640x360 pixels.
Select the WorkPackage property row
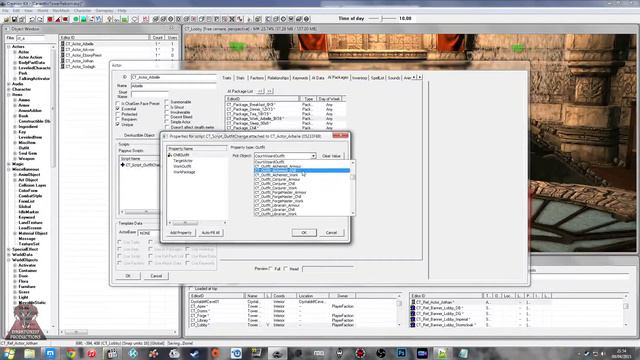click(184, 172)
